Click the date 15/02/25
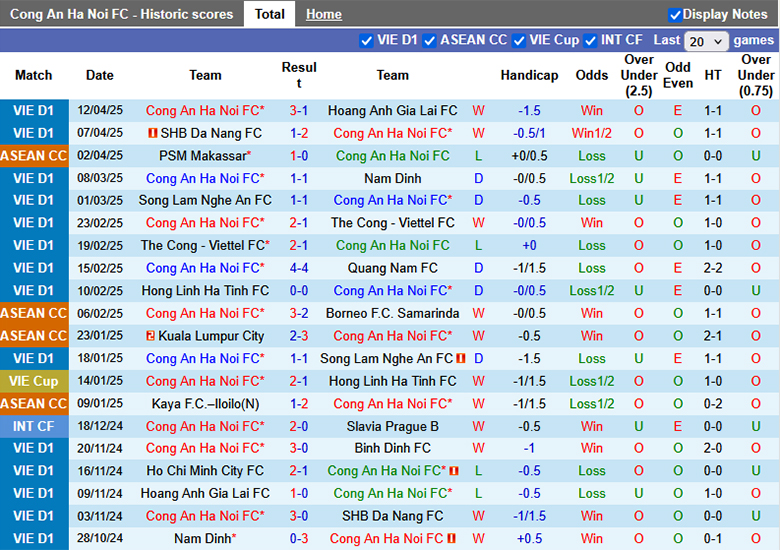 (100, 268)
